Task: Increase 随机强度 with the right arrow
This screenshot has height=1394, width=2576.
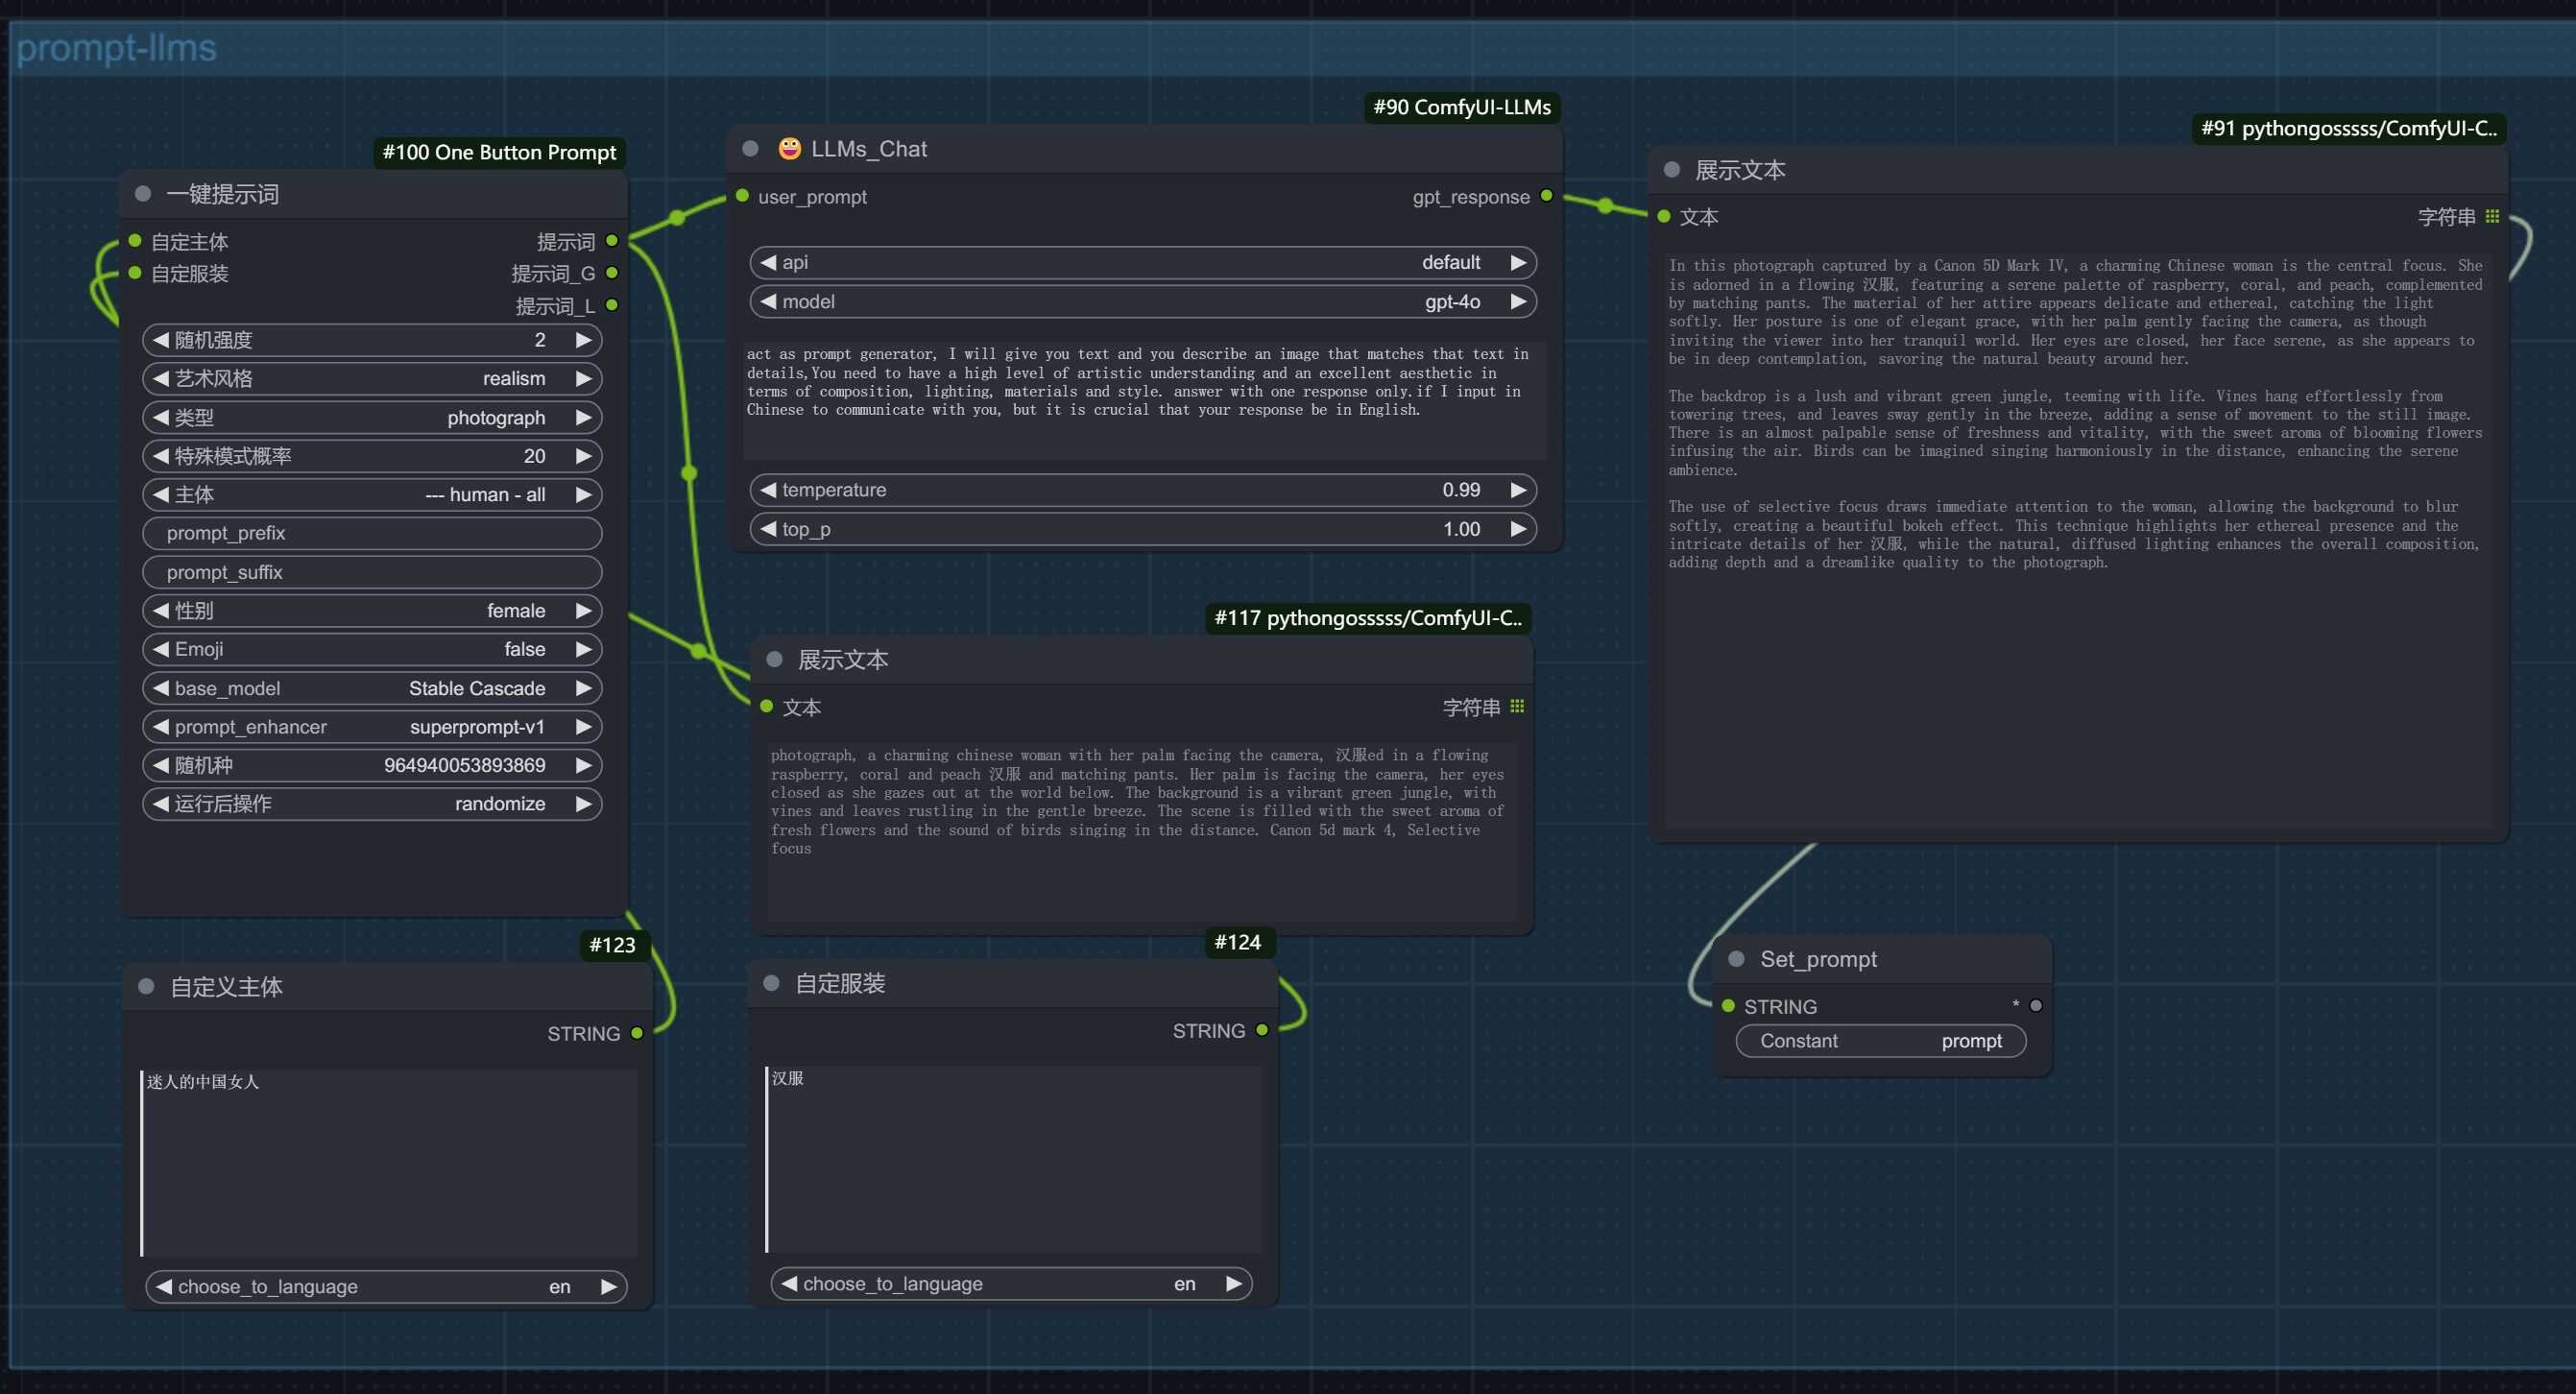Action: (584, 340)
